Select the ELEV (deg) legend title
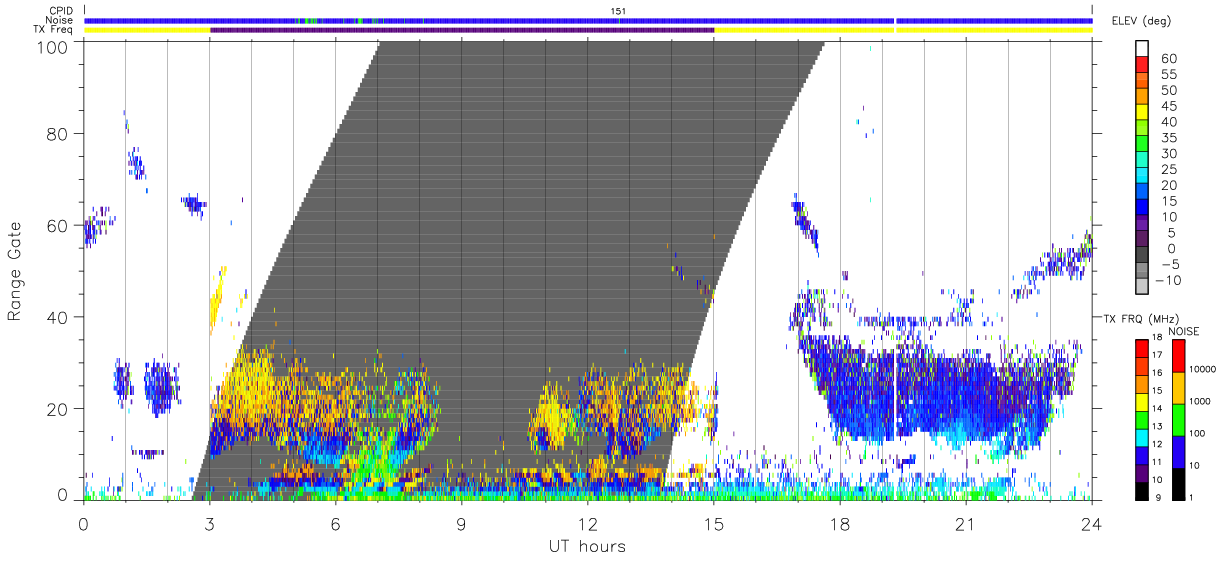This screenshot has width=1228, height=567. pos(1141,21)
